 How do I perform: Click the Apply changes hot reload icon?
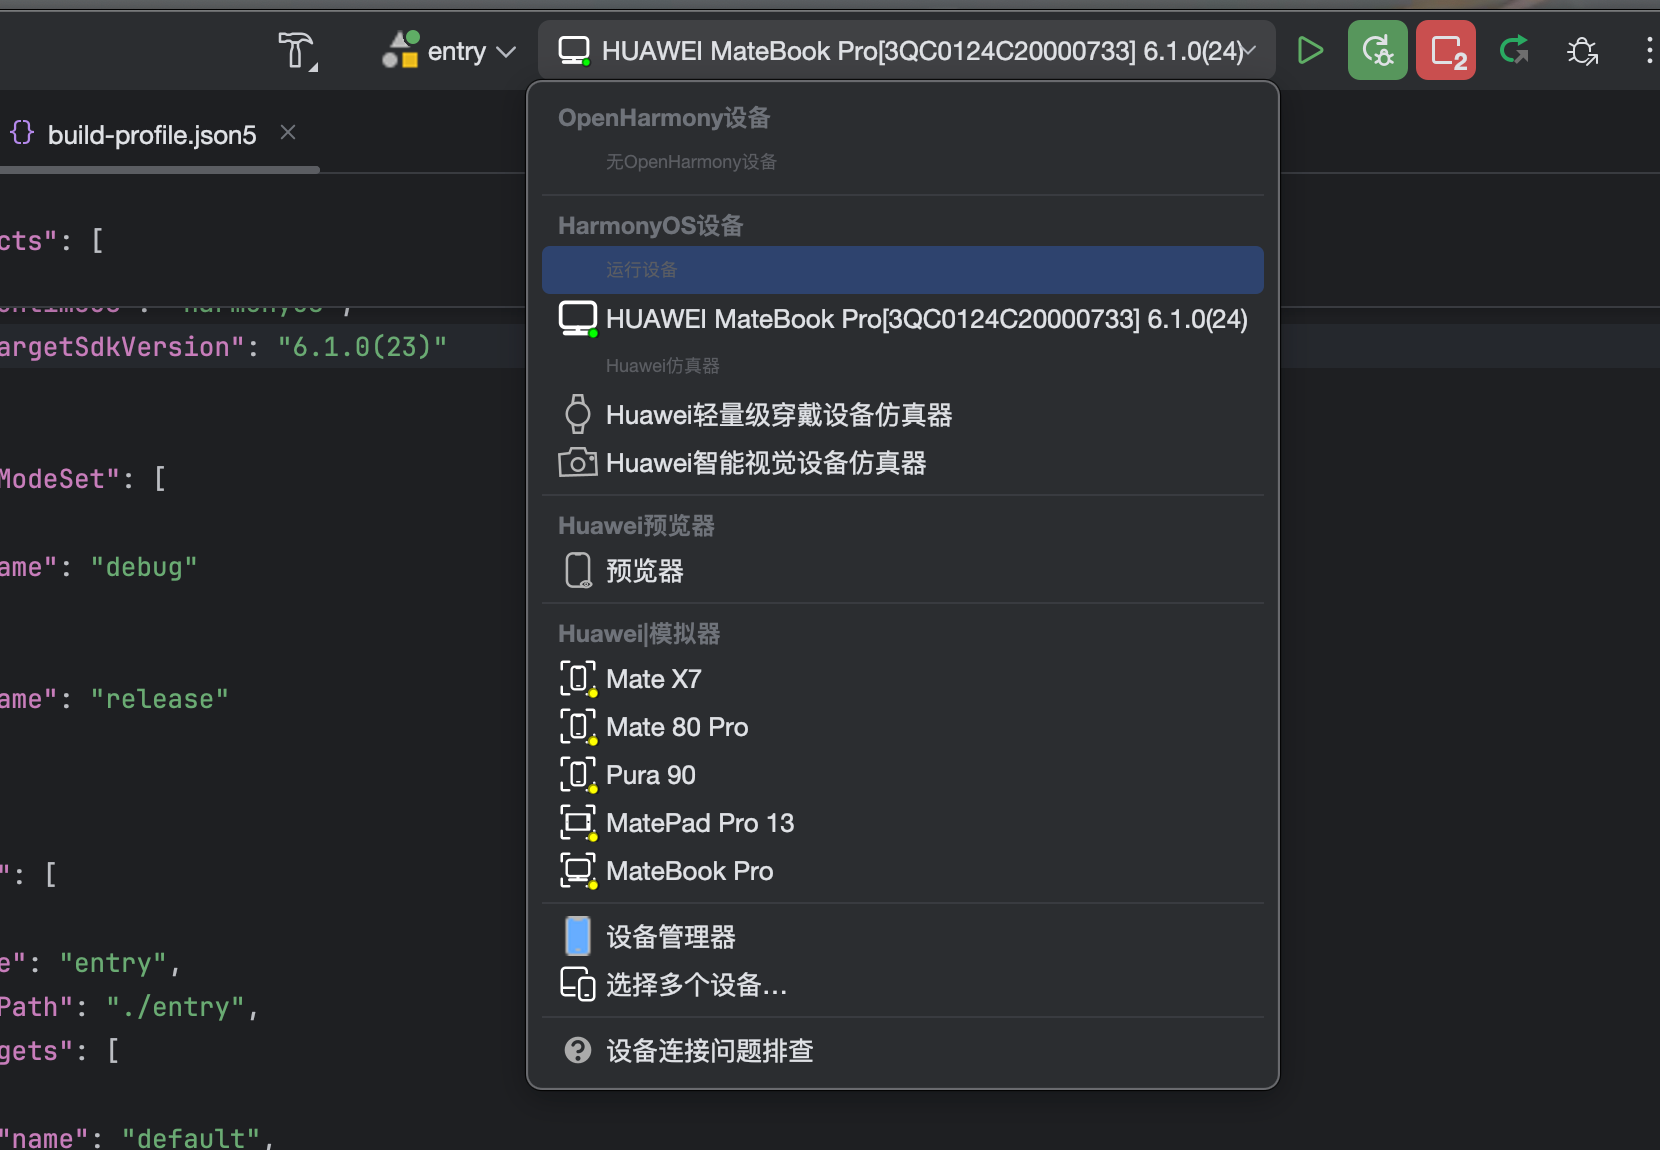[x=1514, y=50]
